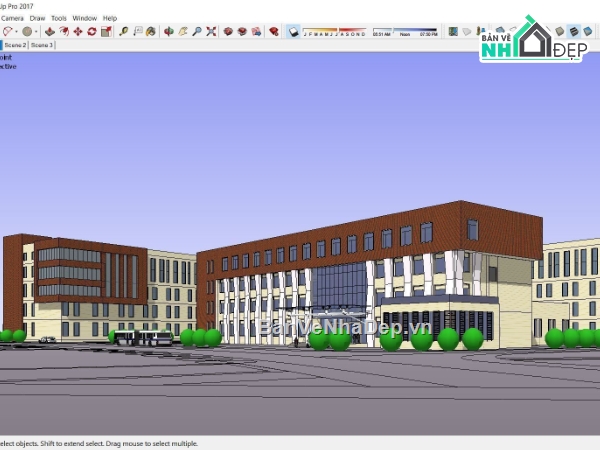
Task: Click the Add Location map icon
Action: click(453, 31)
